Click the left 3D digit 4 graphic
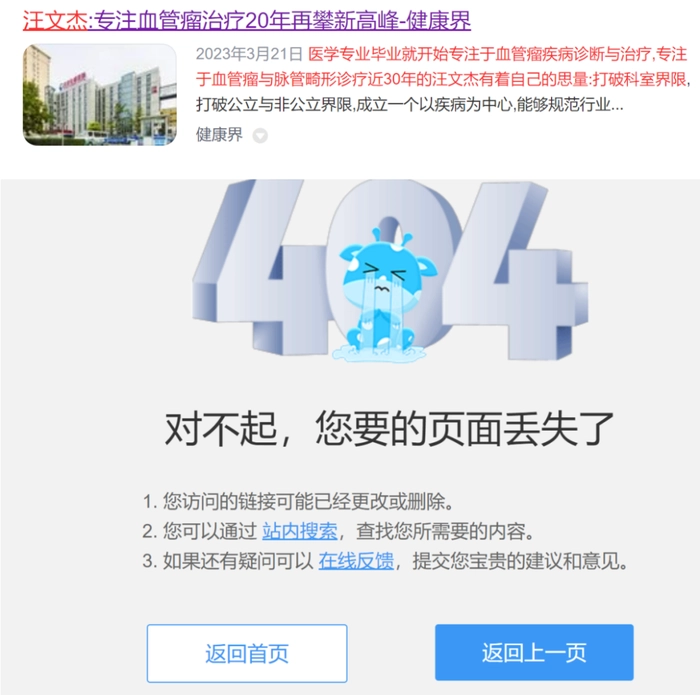700x695 pixels. 254,268
